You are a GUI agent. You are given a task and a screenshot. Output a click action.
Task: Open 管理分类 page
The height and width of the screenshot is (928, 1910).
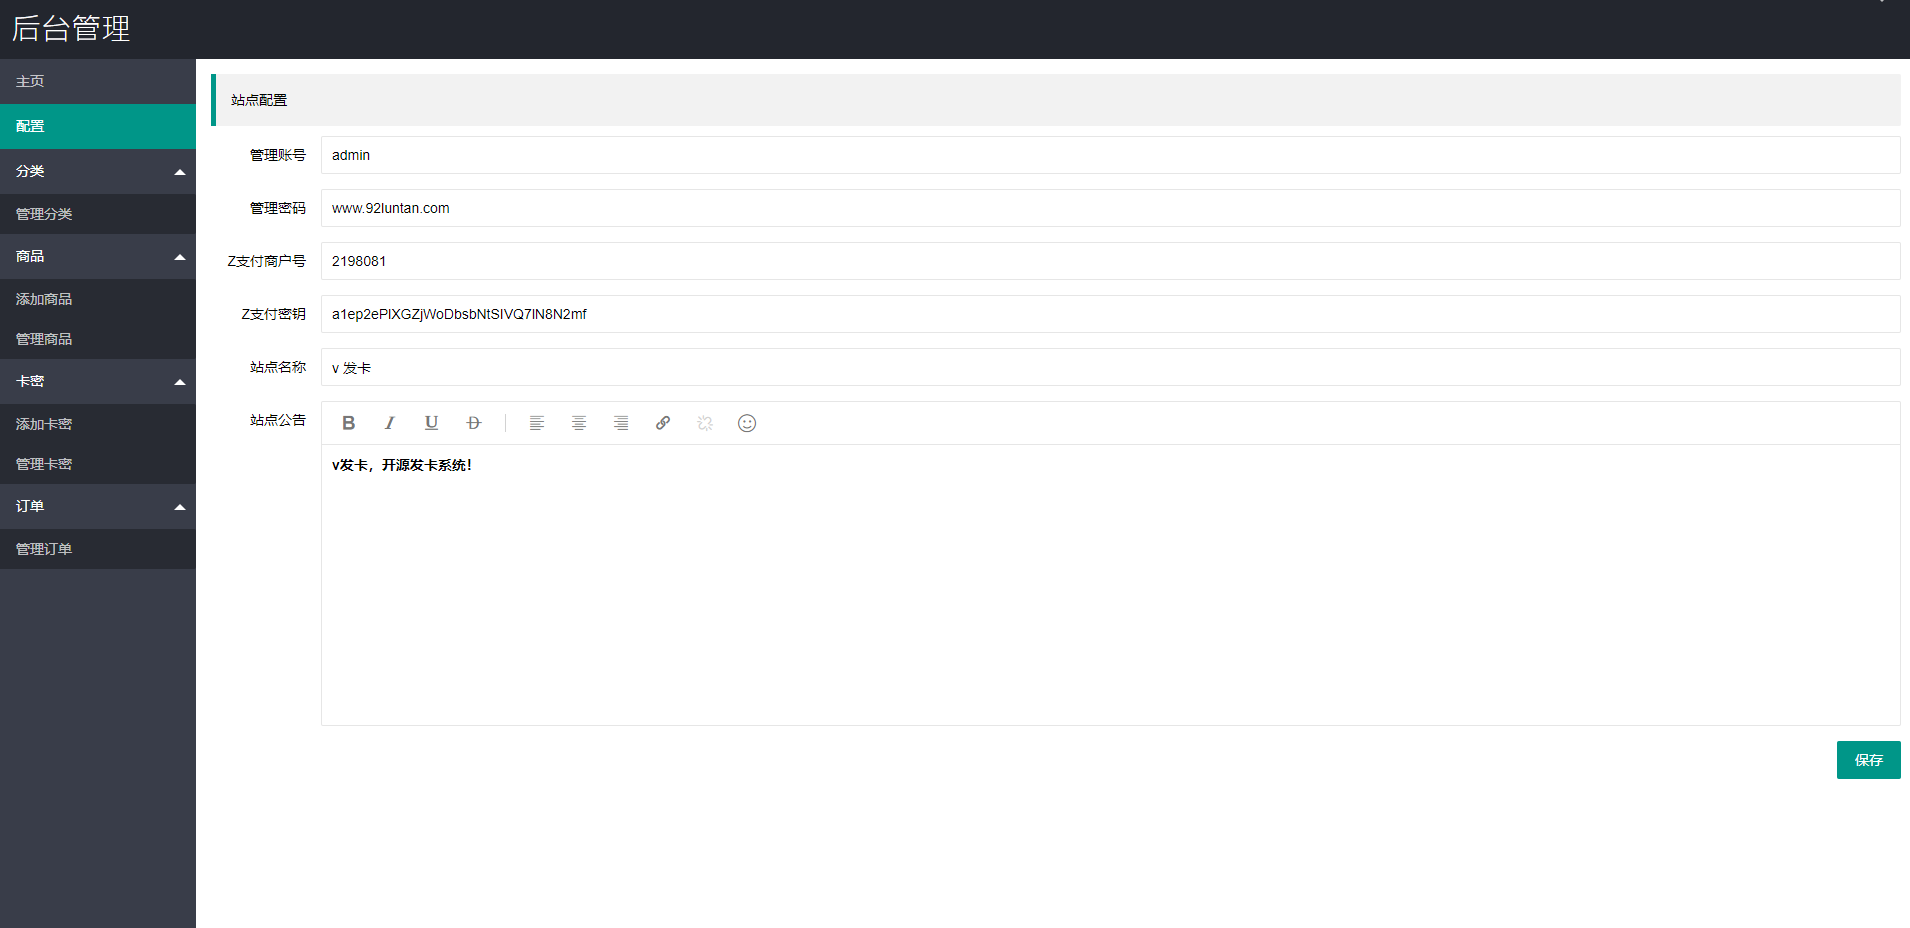click(x=98, y=214)
